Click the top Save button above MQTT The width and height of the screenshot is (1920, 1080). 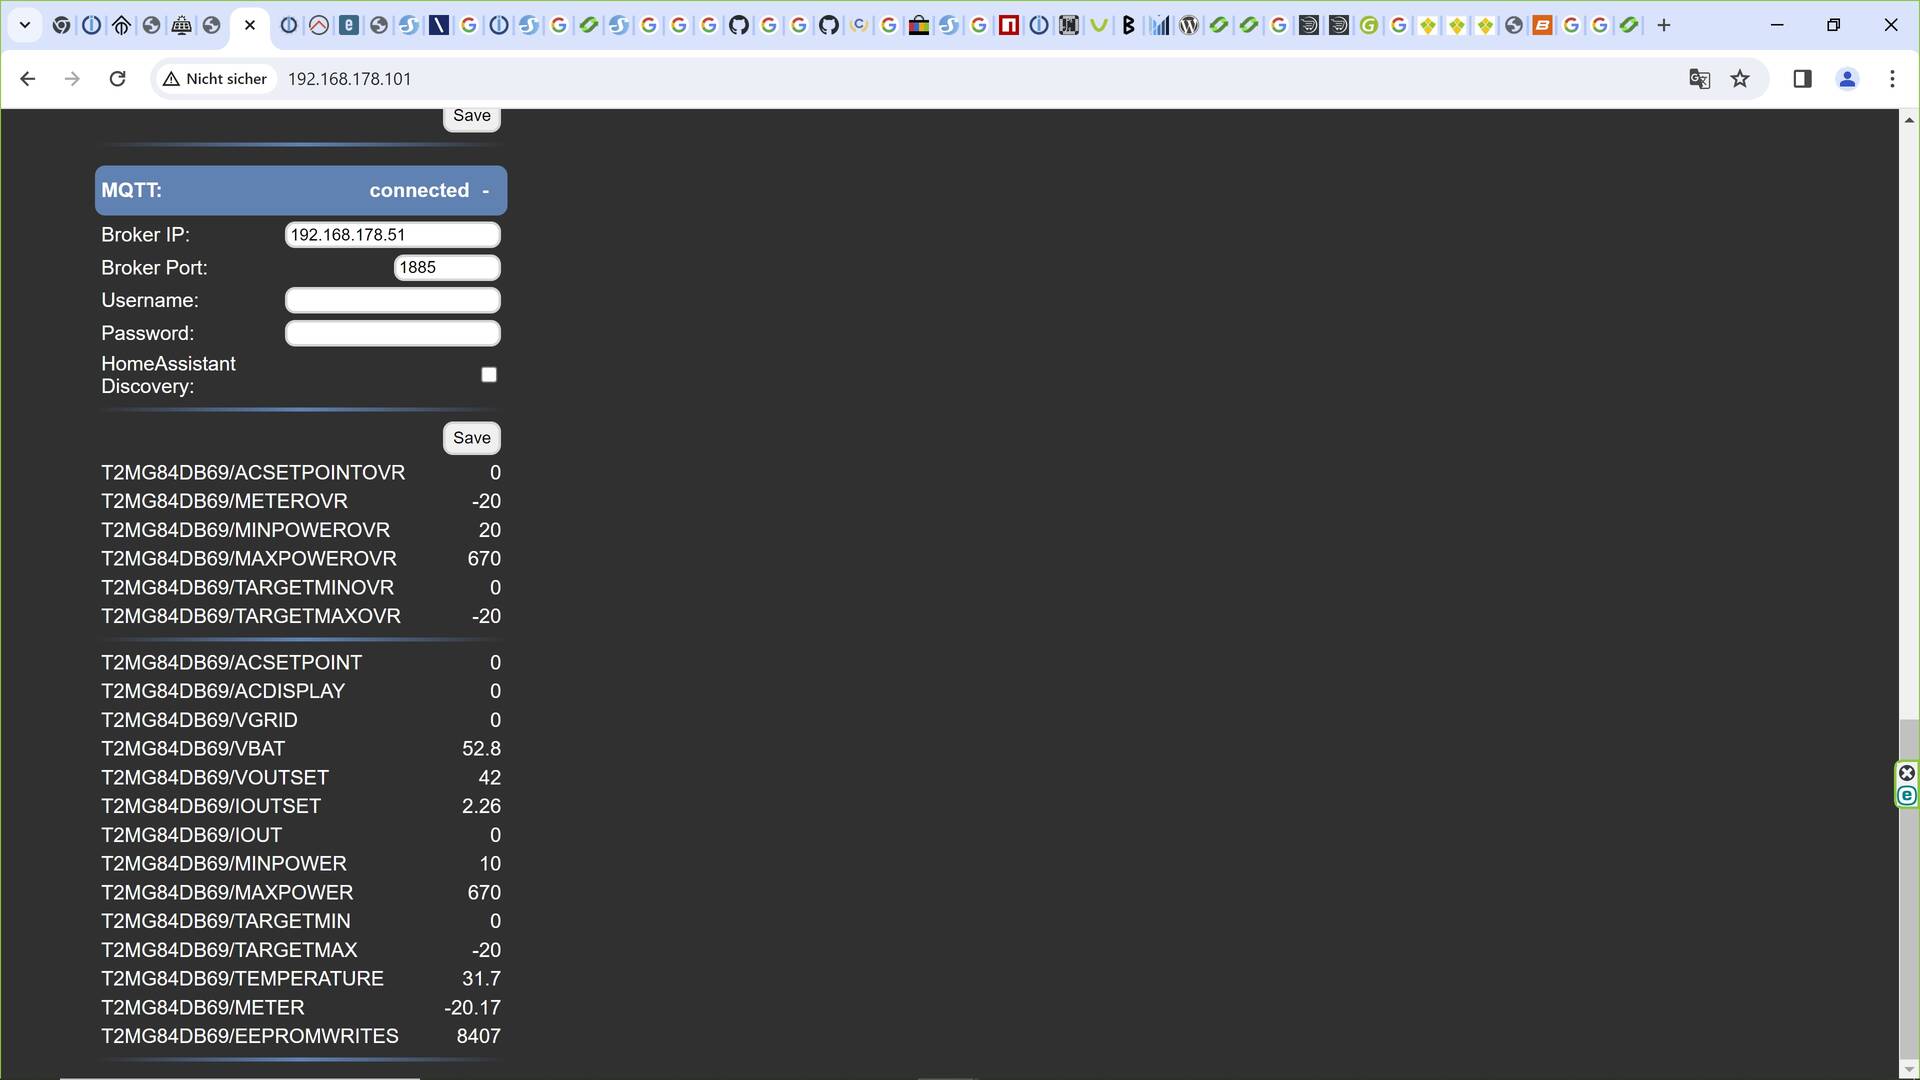[472, 117]
